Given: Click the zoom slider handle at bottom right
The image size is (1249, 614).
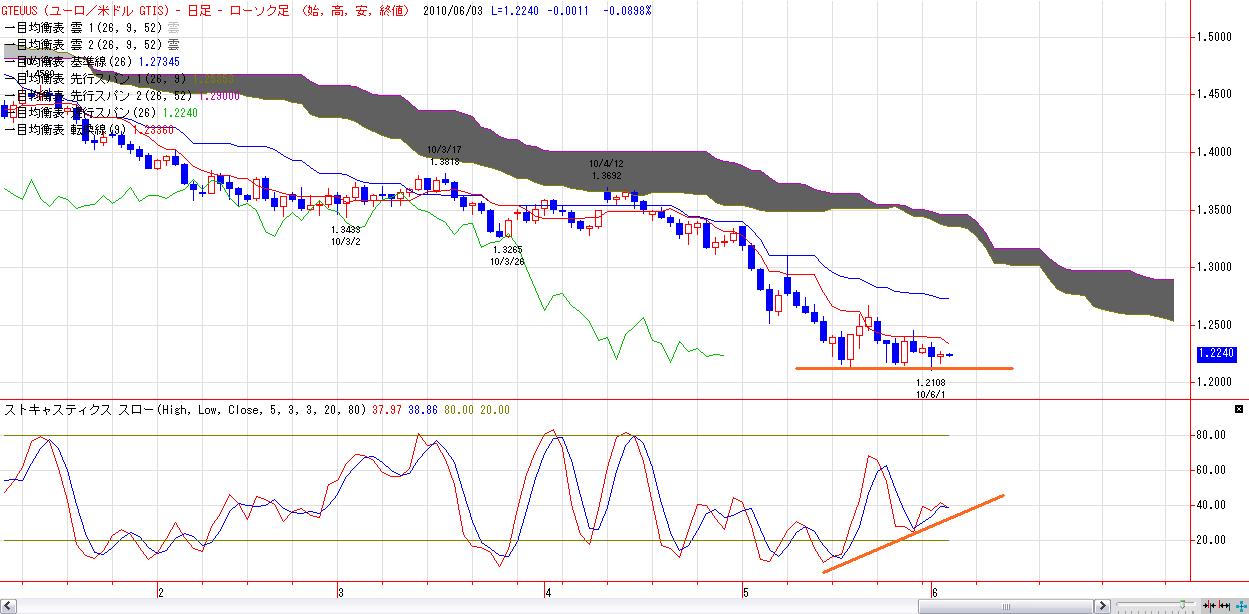Looking at the screenshot, I should 1182,604.
